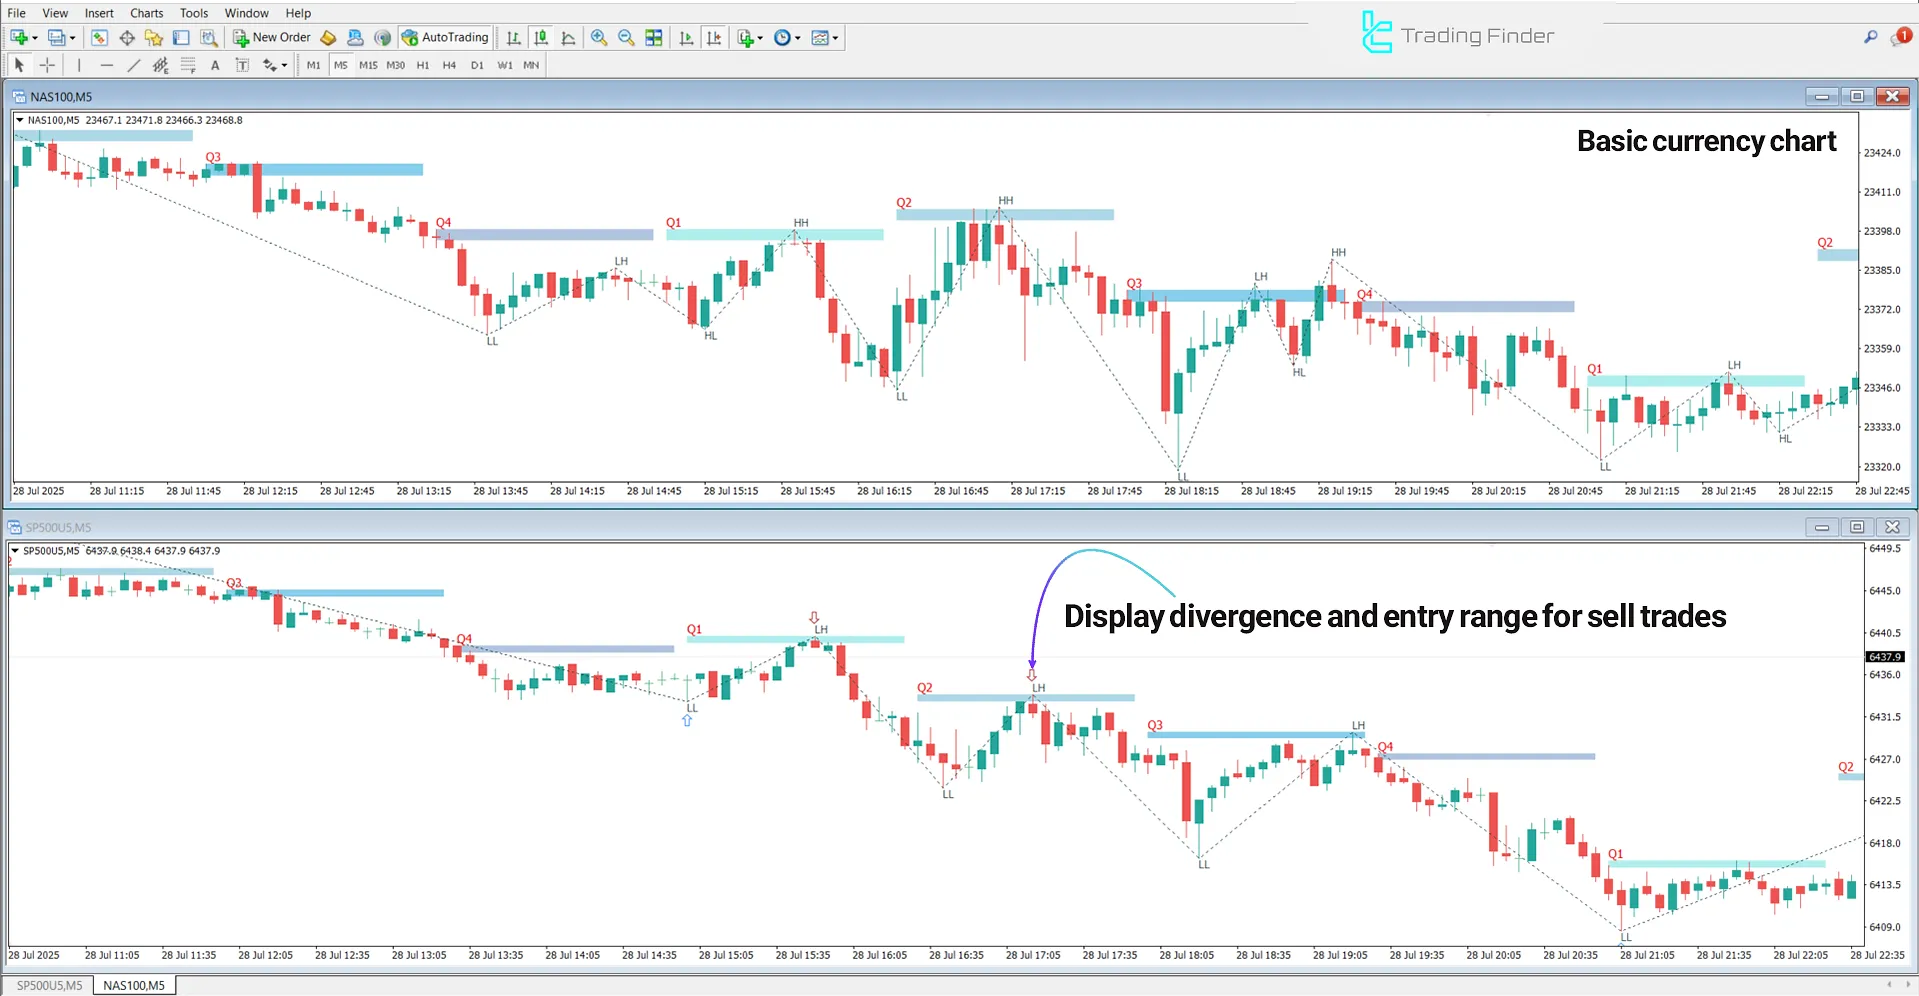Image resolution: width=1919 pixels, height=996 pixels.
Task: Select the horizontal line drawing tool
Action: coord(107,65)
